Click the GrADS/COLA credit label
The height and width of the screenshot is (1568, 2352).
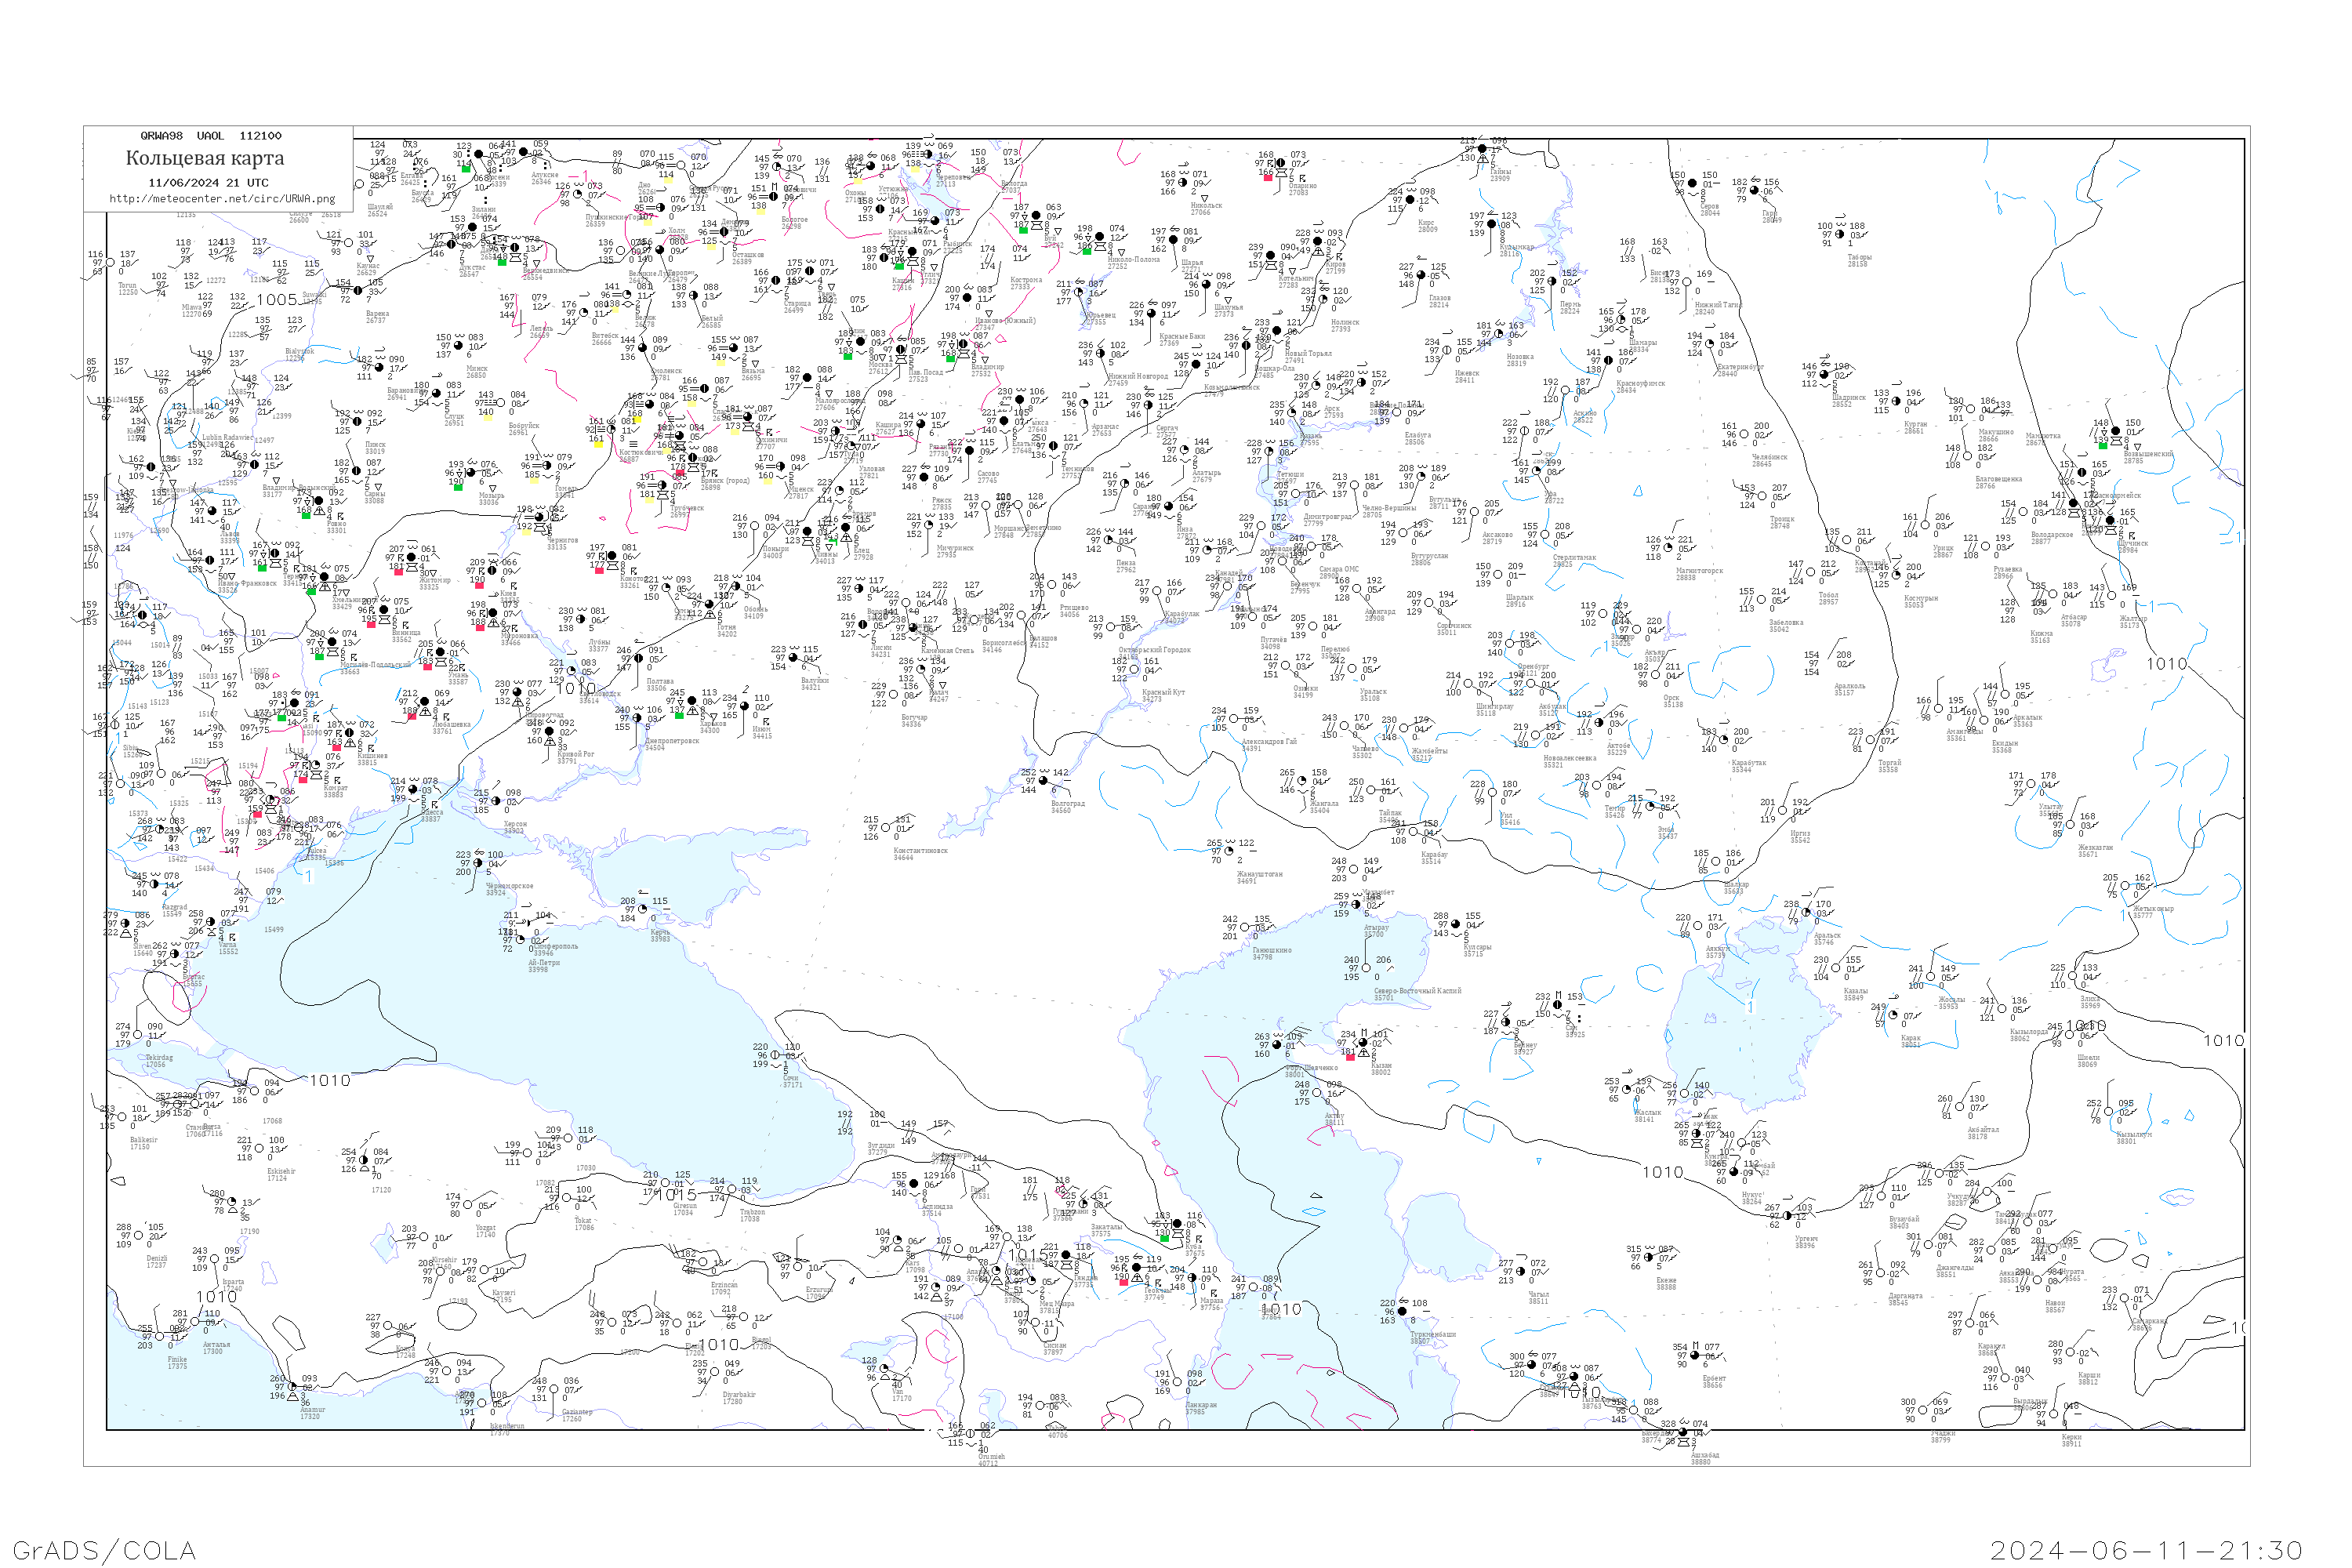pyautogui.click(x=104, y=1550)
